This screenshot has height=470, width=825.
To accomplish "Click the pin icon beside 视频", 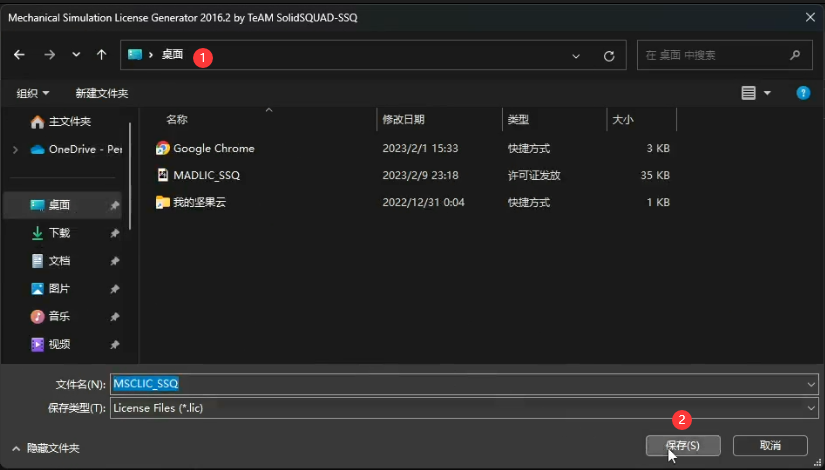I will pyautogui.click(x=114, y=345).
